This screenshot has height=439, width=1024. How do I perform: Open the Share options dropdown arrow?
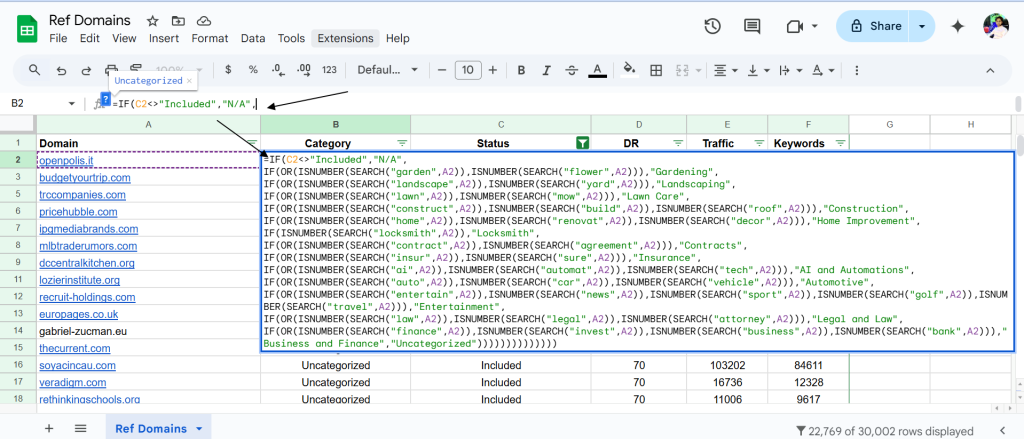(x=921, y=26)
